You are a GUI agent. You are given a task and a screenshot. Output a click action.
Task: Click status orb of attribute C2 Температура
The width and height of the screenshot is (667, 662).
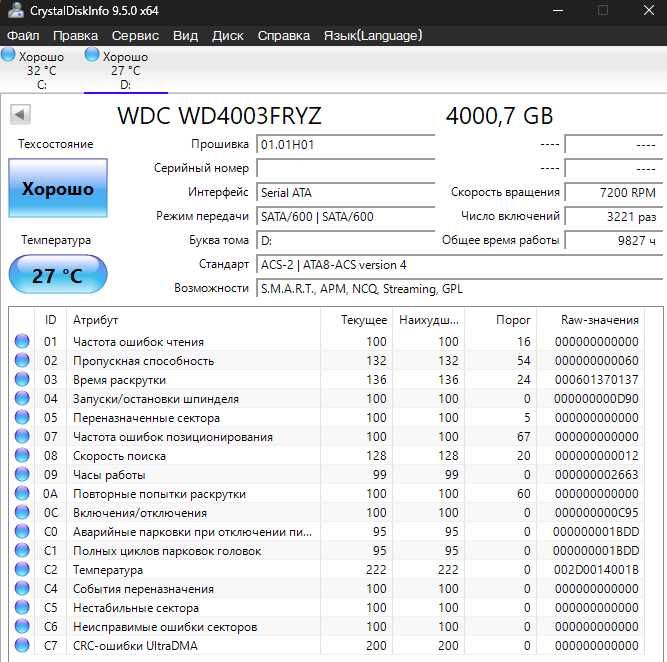click(x=22, y=569)
